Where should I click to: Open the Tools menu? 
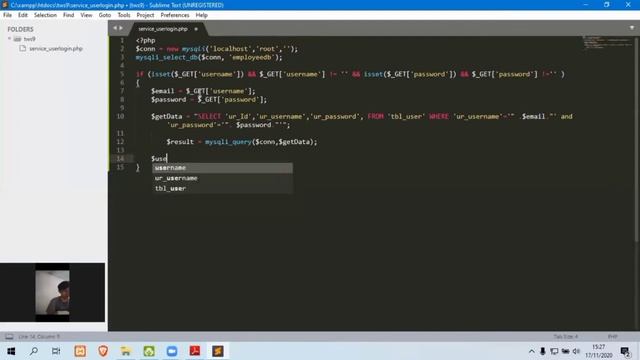(x=124, y=15)
